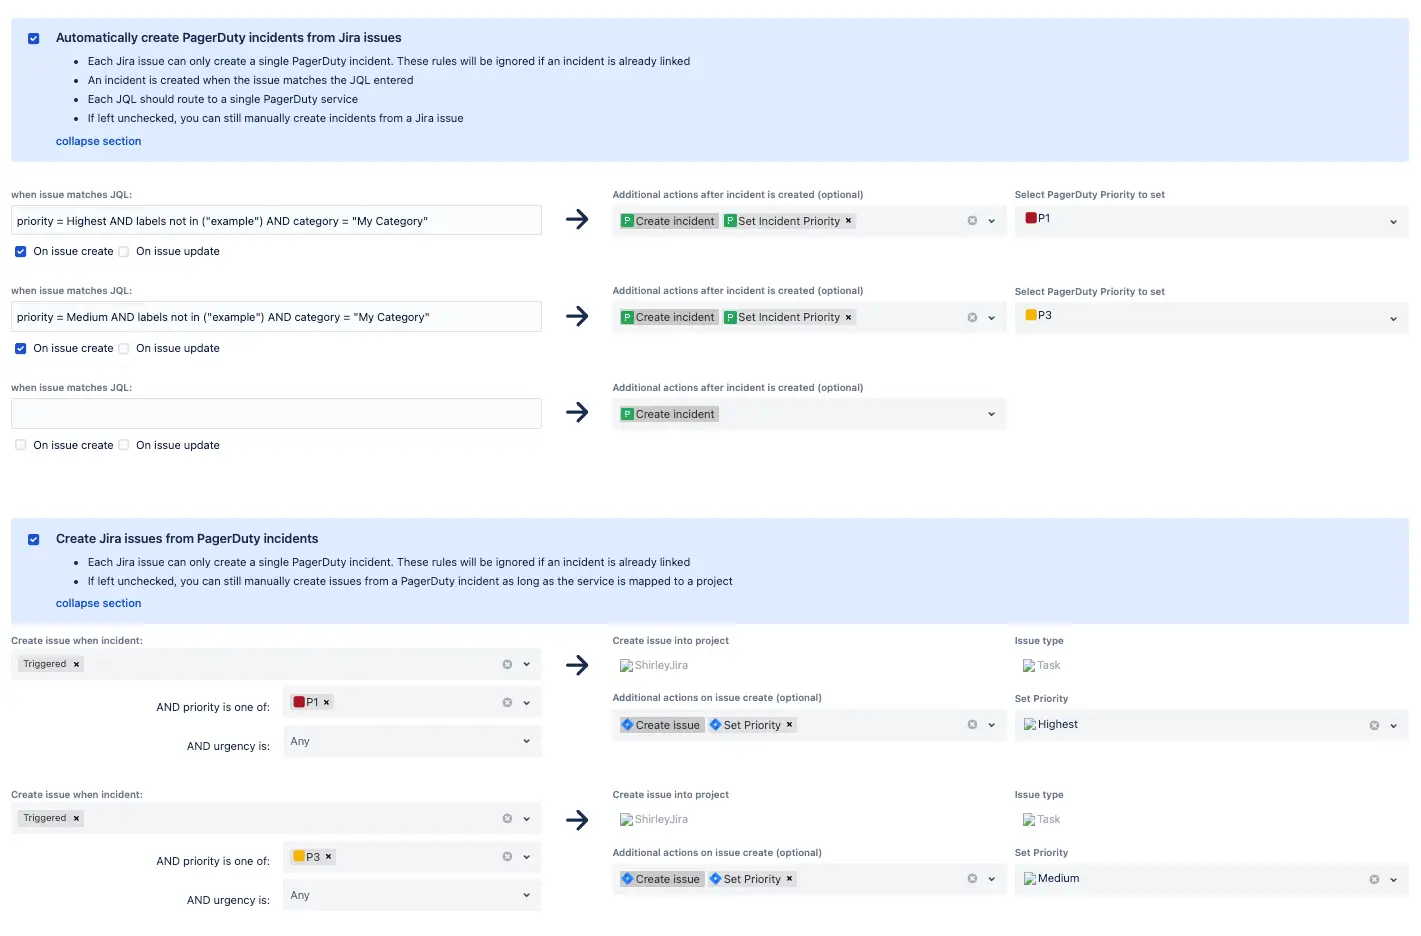Enable On issue update for Medium priority rule
Viewport: 1421px width, 936px height.
pyautogui.click(x=124, y=349)
